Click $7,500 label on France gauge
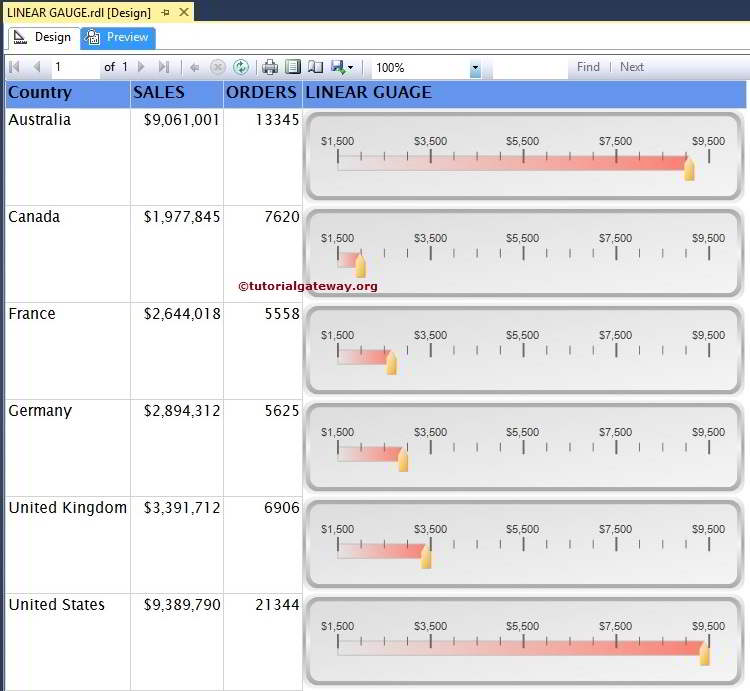Screen dimensions: 750x691 click(x=616, y=335)
